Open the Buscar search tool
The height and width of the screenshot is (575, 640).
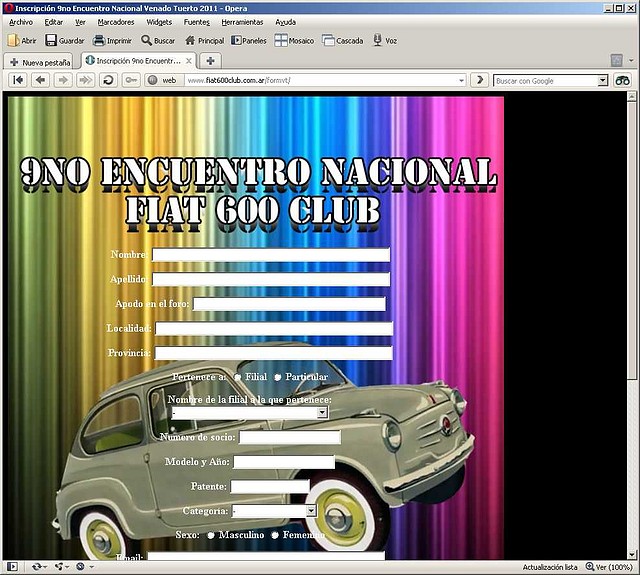[x=158, y=40]
